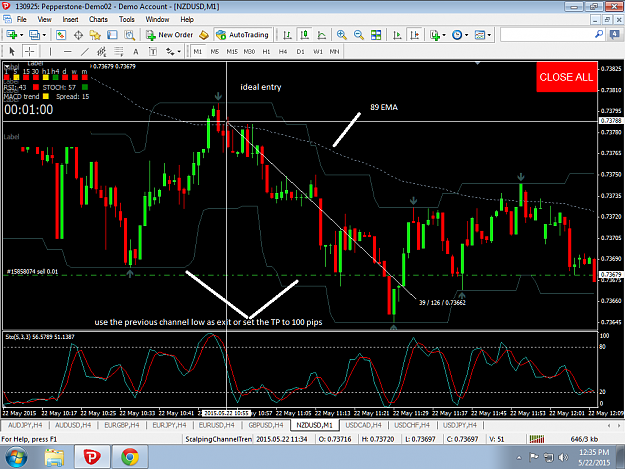Open the MetaEditor book icon

(x=204, y=35)
